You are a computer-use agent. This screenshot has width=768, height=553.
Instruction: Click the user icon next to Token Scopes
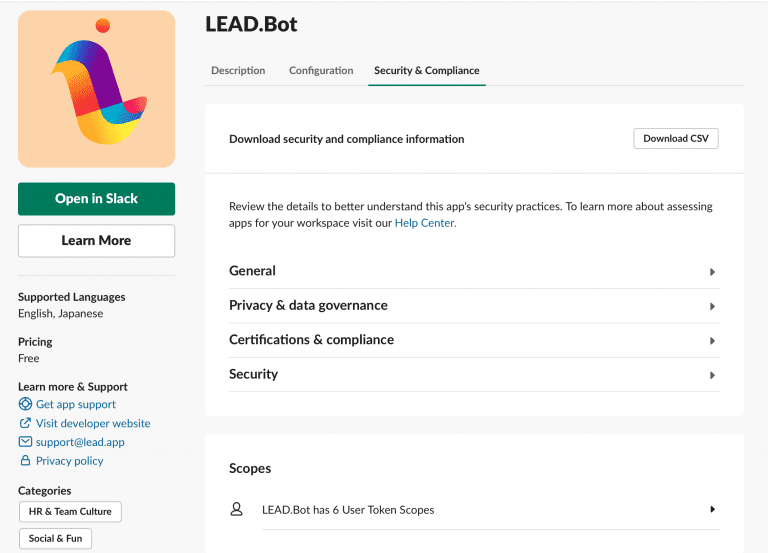[x=237, y=509]
